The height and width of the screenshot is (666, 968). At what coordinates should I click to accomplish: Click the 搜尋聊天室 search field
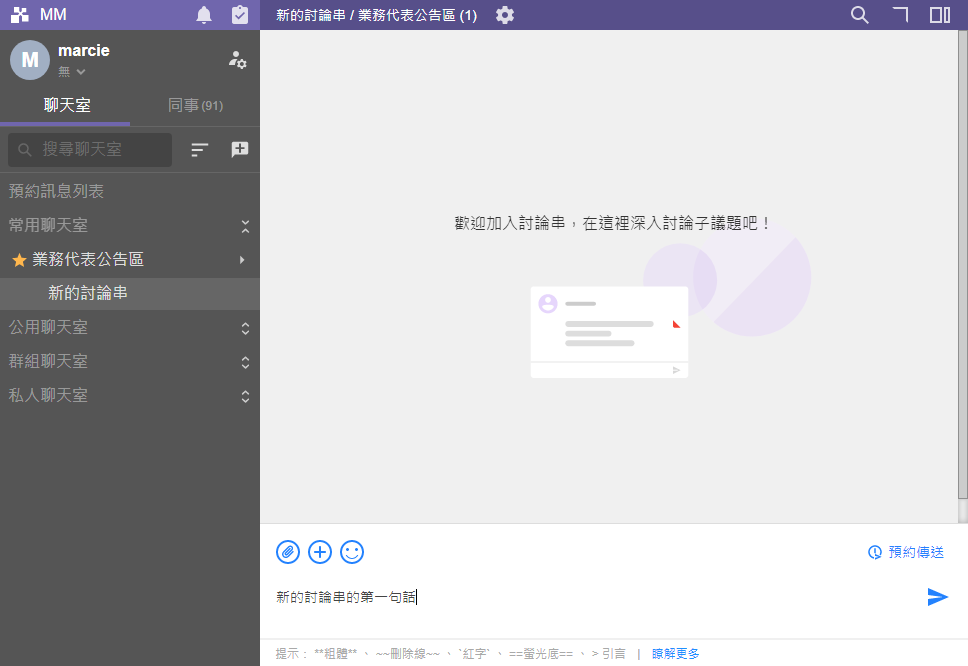point(90,149)
